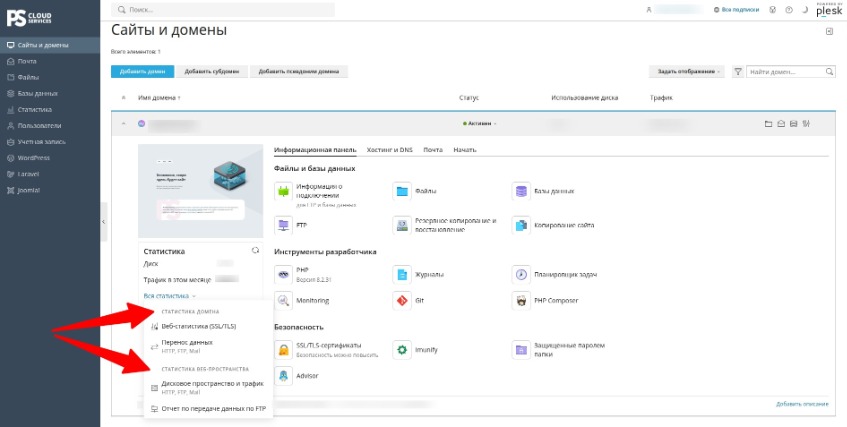Image resolution: width=847 pixels, height=427 pixels.
Task: Open the FTP access icon
Action: (x=283, y=225)
